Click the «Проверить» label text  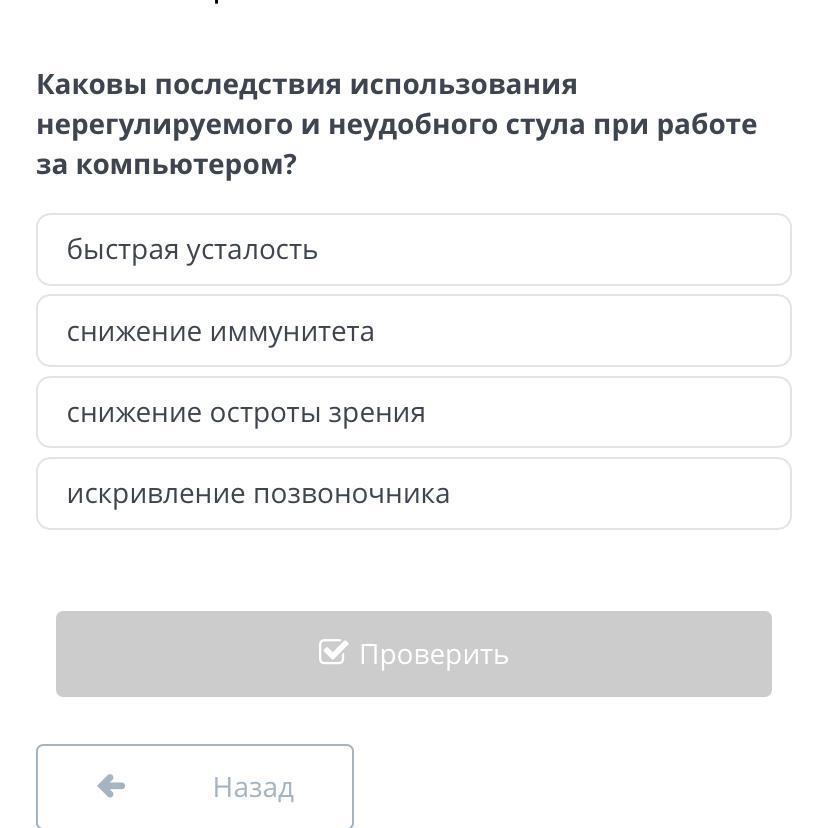[434, 655]
